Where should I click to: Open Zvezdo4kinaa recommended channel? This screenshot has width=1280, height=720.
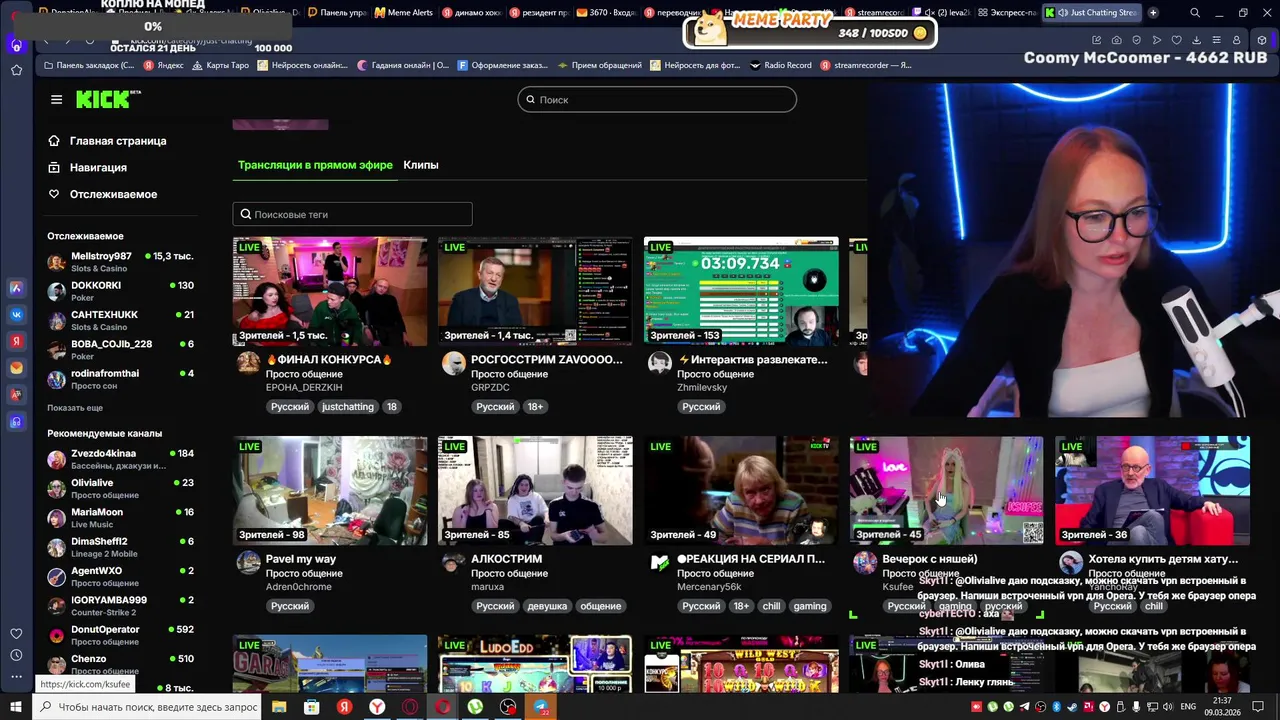[x=120, y=459]
